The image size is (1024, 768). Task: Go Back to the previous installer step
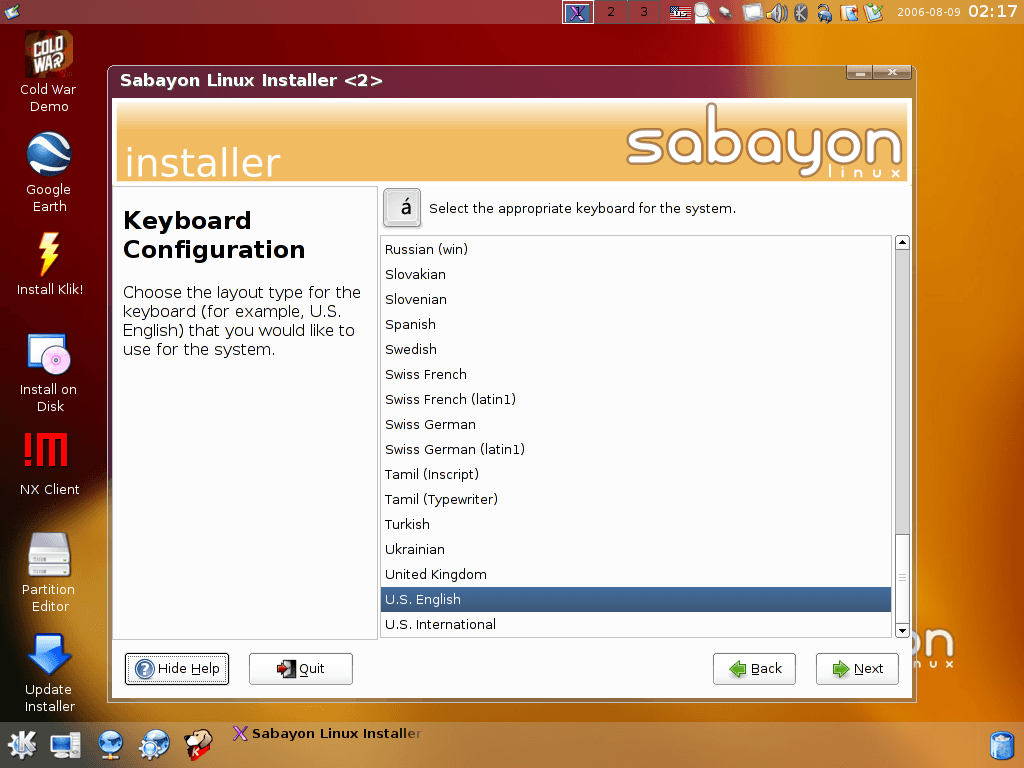pyautogui.click(x=754, y=669)
